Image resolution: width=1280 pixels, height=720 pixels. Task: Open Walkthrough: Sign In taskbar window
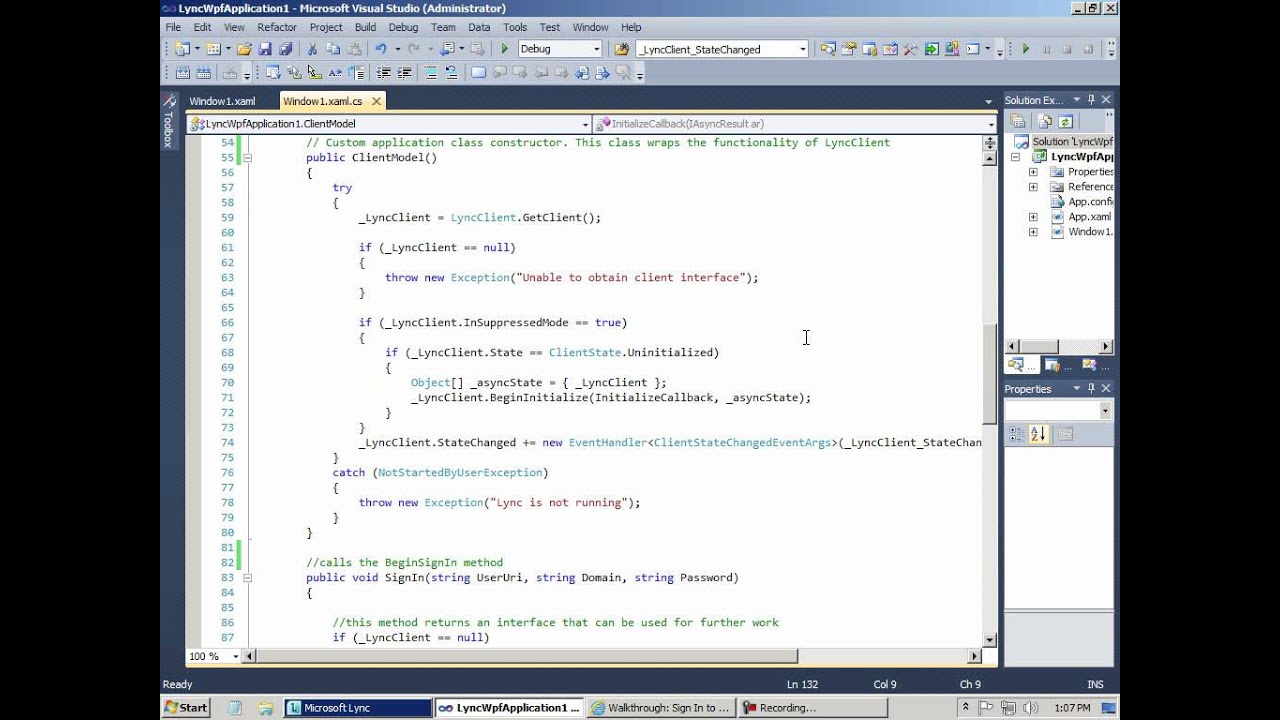[x=660, y=708]
